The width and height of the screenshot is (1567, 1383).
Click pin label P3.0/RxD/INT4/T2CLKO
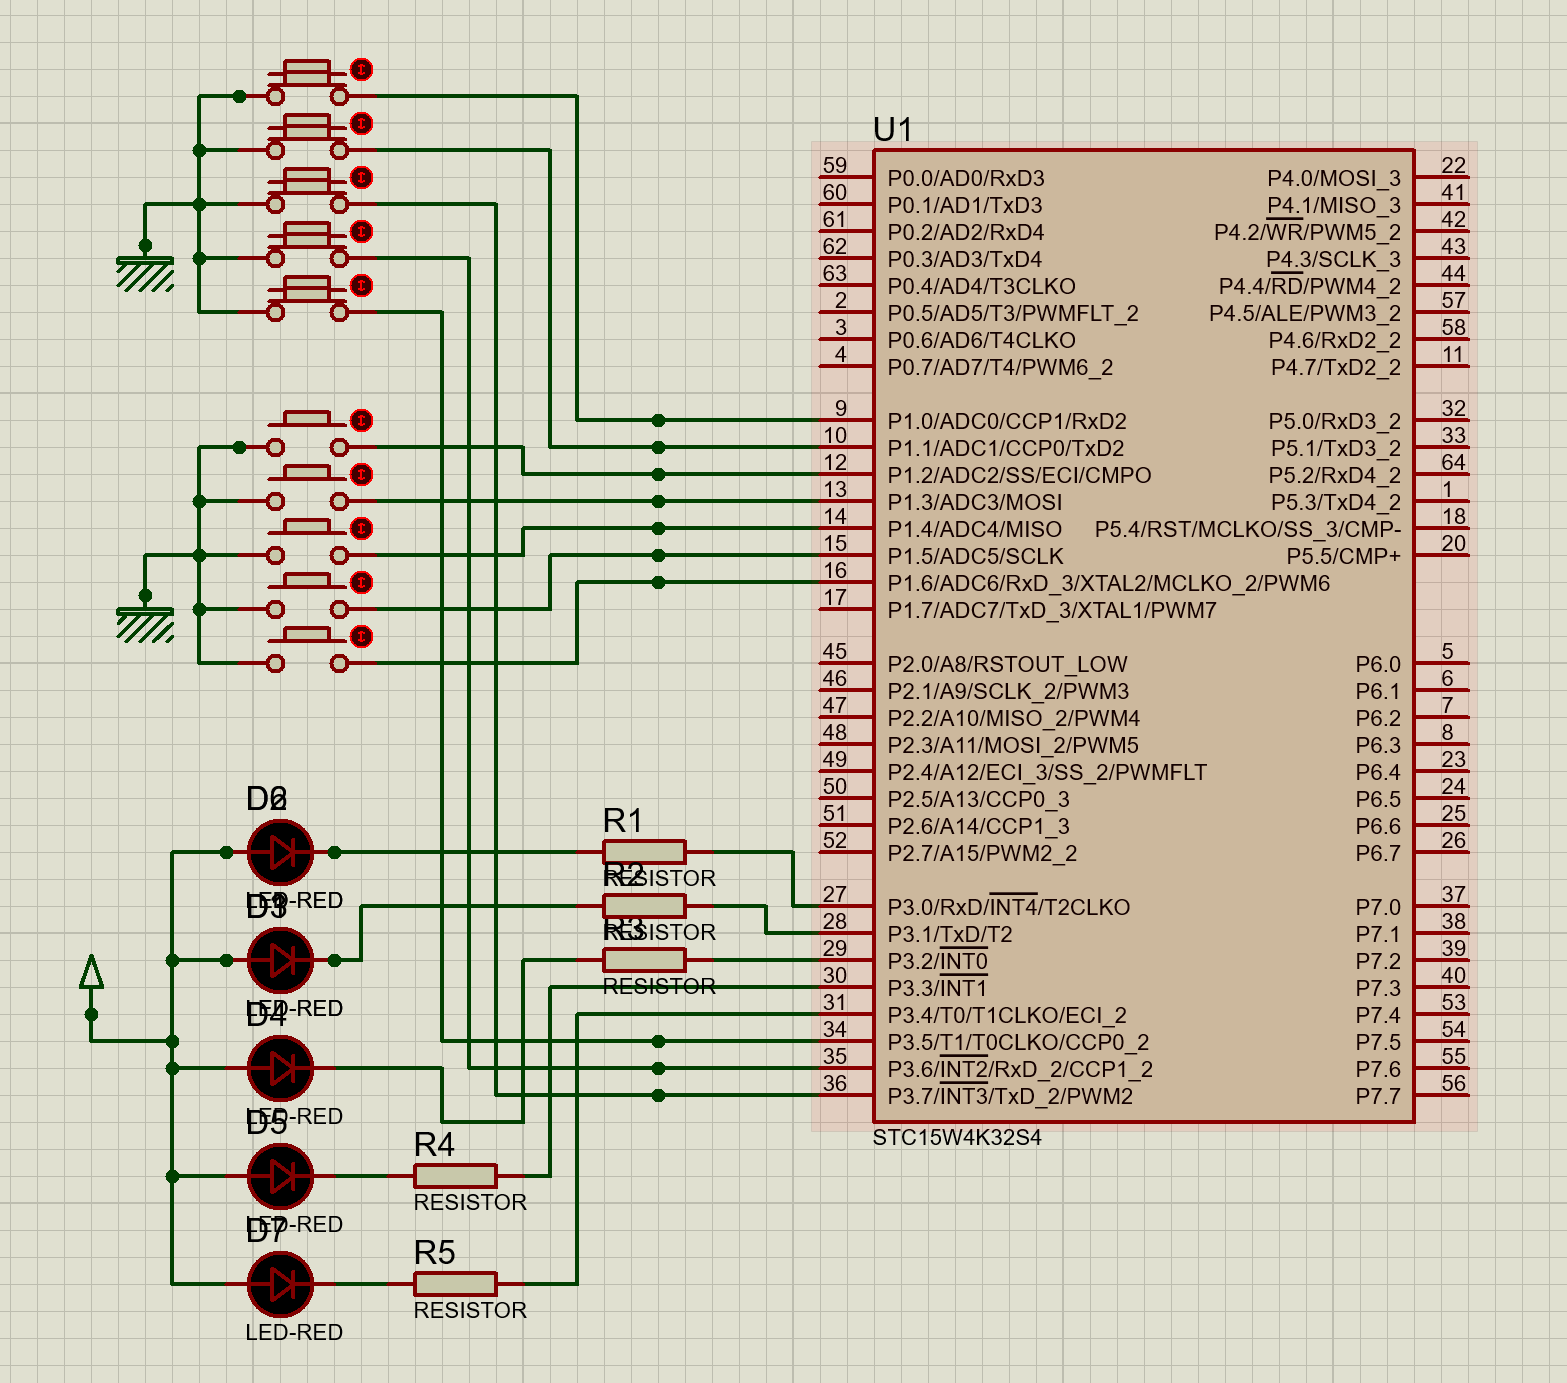[1009, 907]
